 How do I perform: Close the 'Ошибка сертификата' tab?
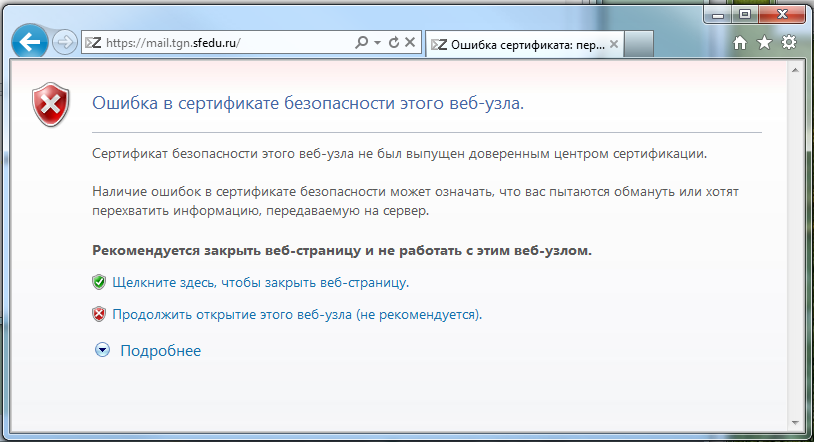[x=614, y=44]
